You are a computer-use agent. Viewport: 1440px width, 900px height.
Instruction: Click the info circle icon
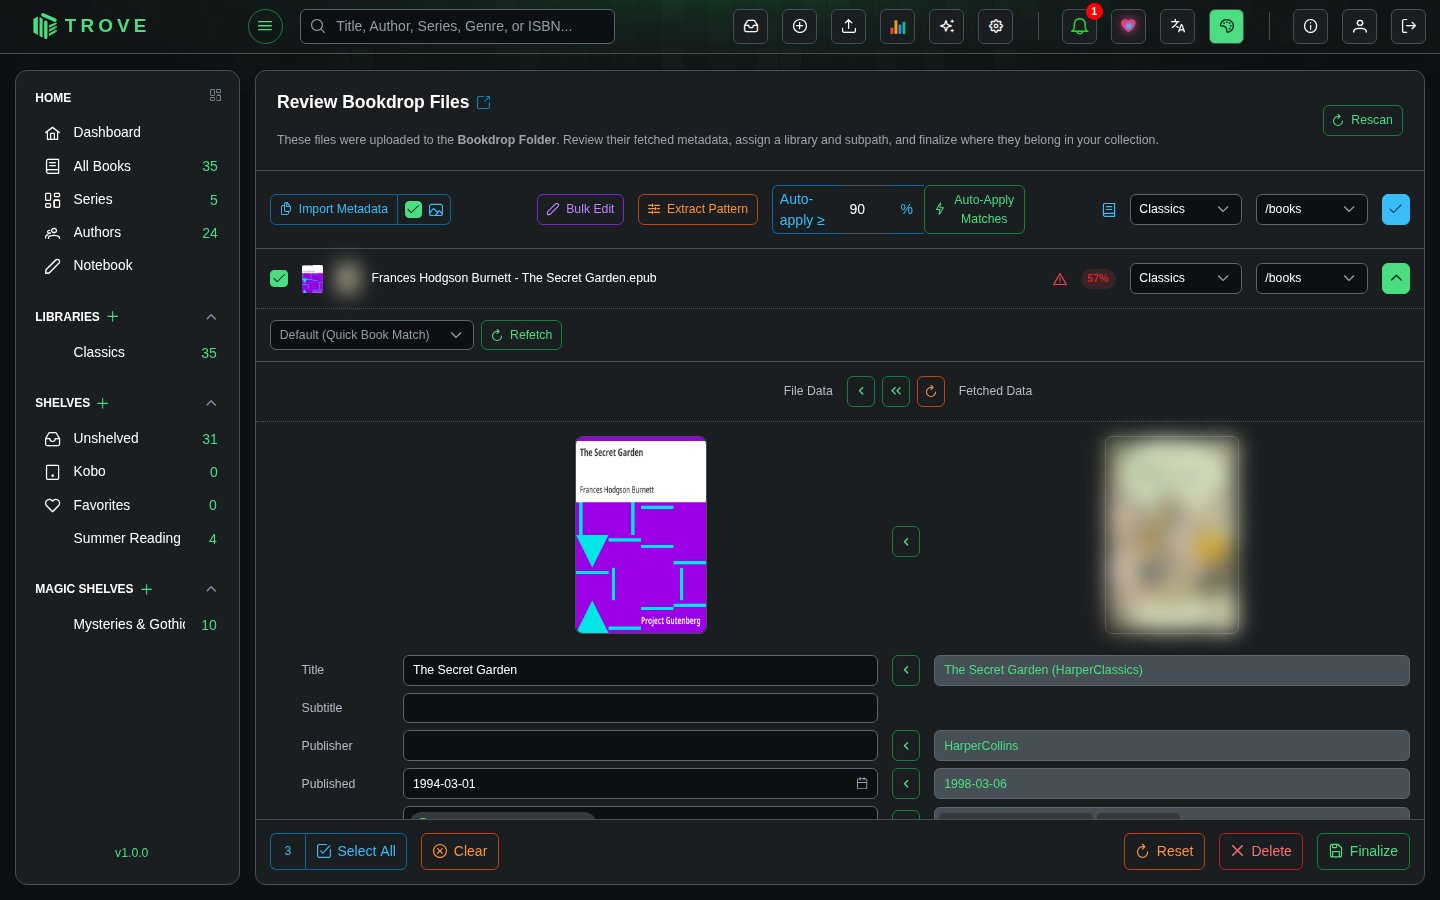tap(1310, 27)
